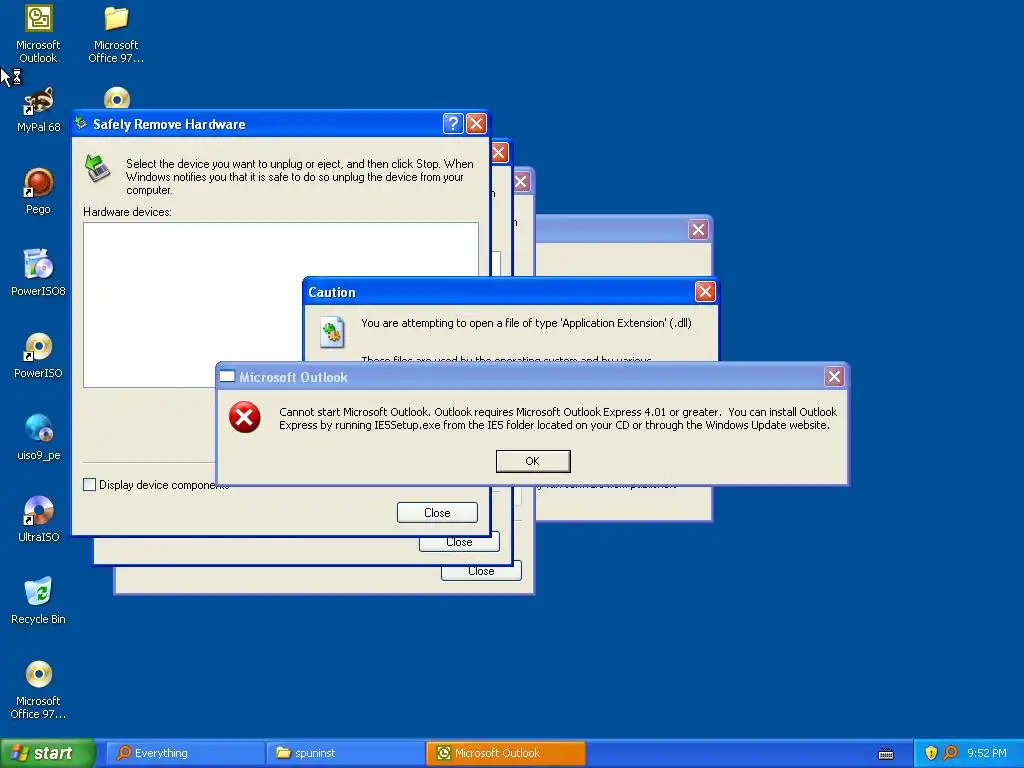Image resolution: width=1024 pixels, height=768 pixels.
Task: Open the Everything magnifier tray icon
Action: [951, 753]
